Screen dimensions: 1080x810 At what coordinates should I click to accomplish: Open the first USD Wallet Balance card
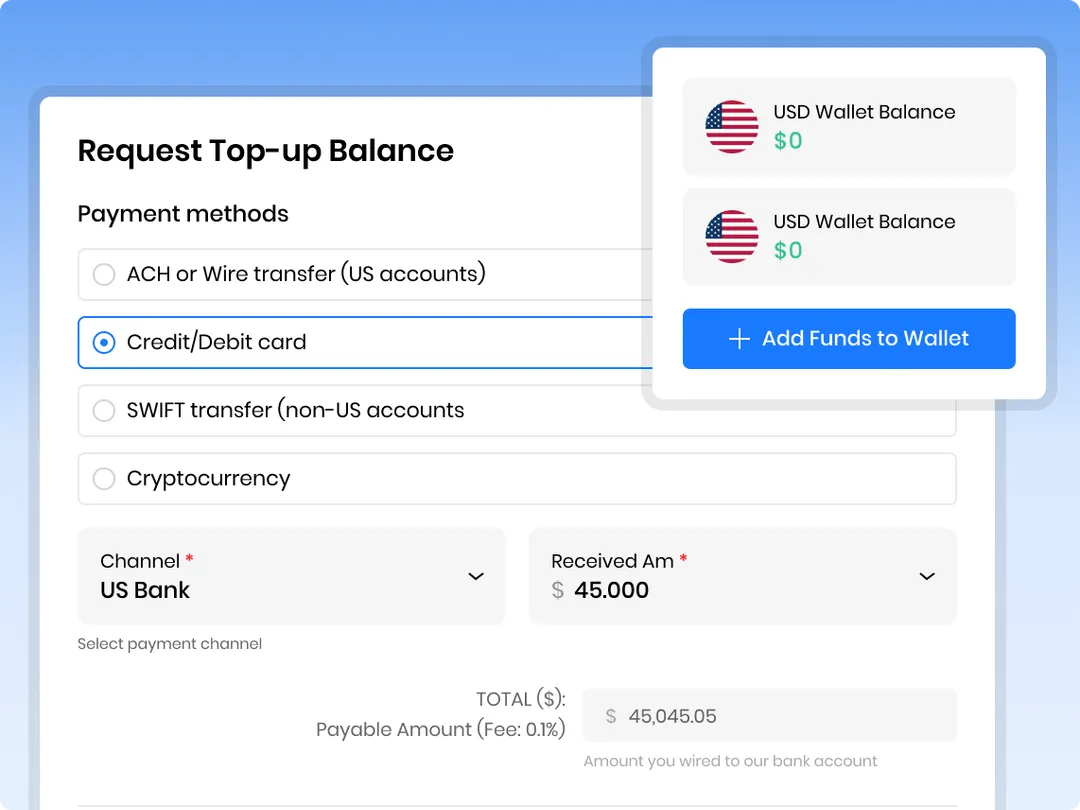[849, 127]
